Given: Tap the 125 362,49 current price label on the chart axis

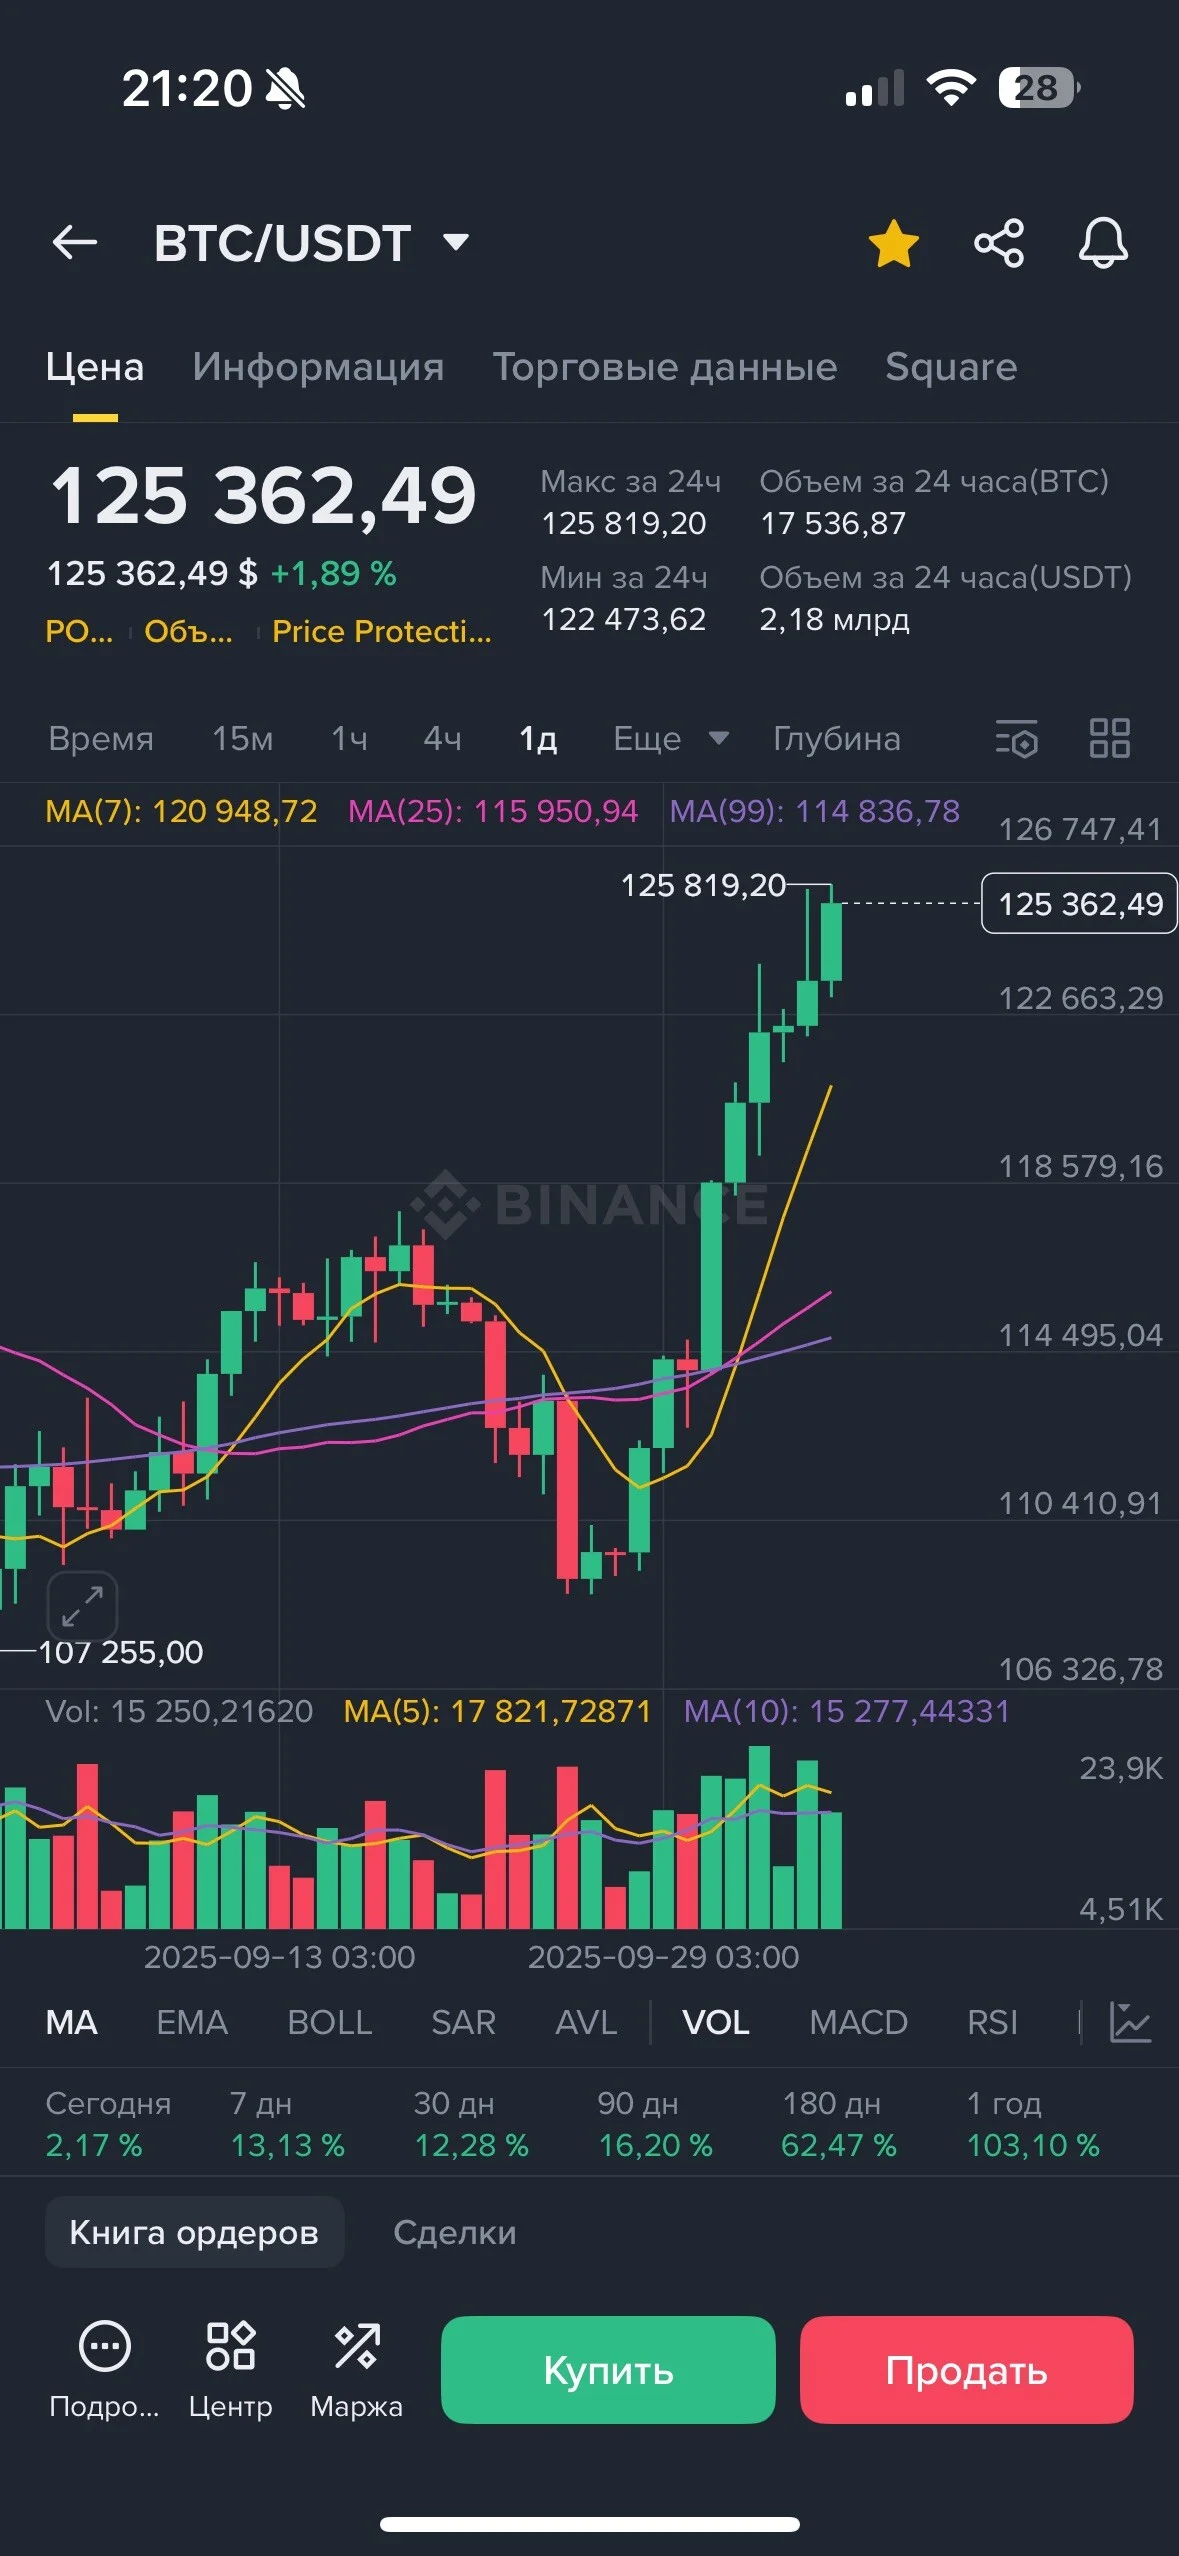Looking at the screenshot, I should pos(1079,903).
